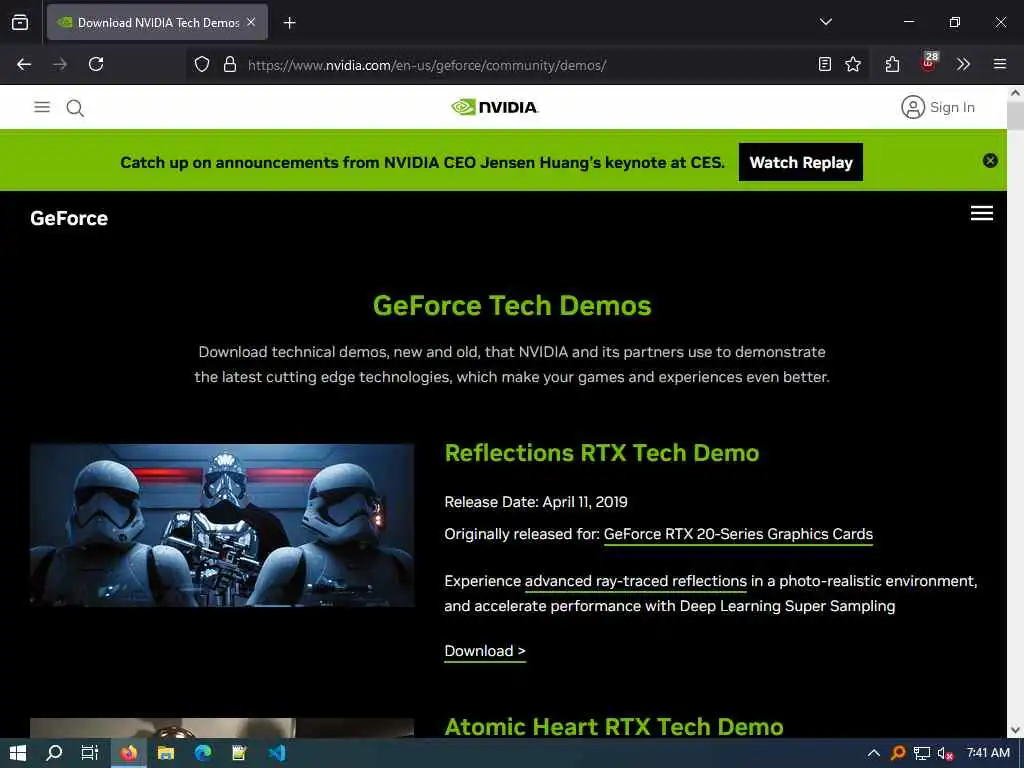
Task: Click page scrollbar down arrow
Action: coord(1016,730)
